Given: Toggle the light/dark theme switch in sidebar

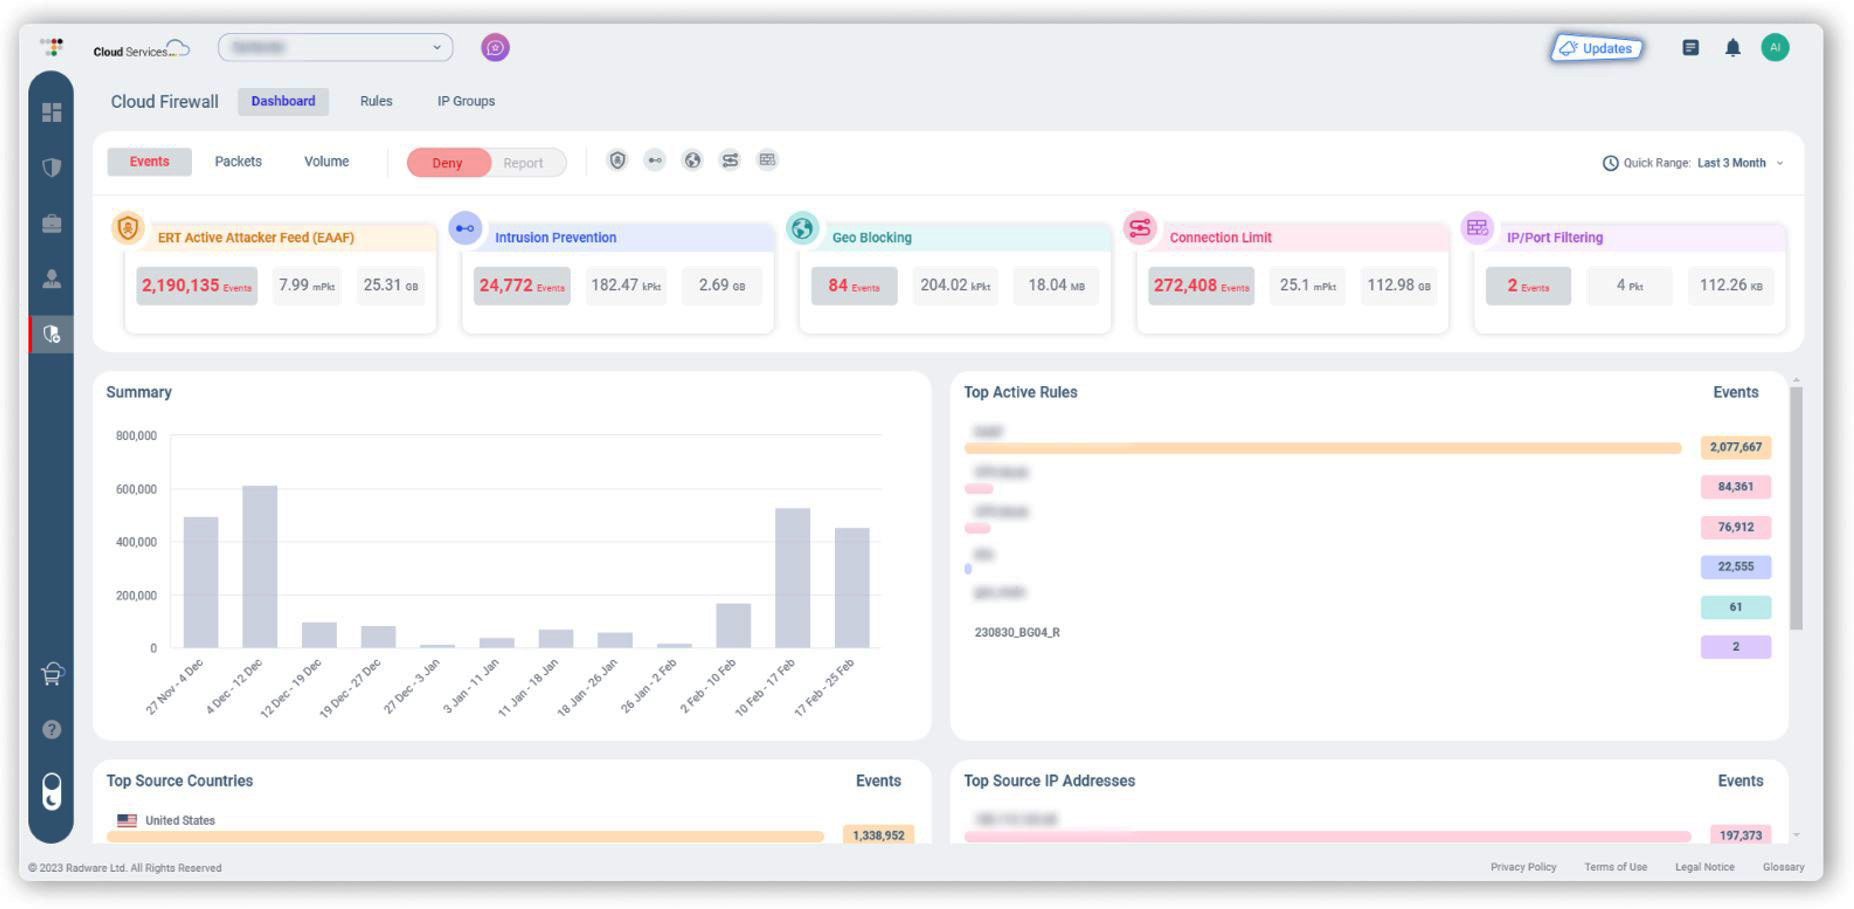Looking at the screenshot, I should [52, 791].
